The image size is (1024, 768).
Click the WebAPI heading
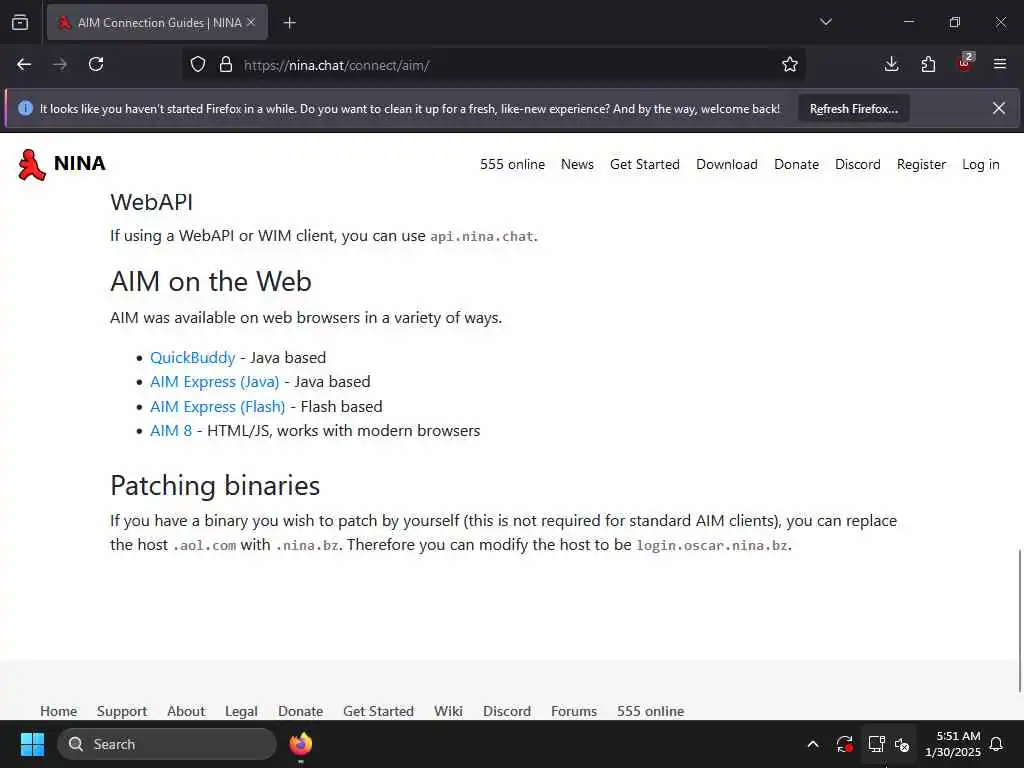click(152, 202)
